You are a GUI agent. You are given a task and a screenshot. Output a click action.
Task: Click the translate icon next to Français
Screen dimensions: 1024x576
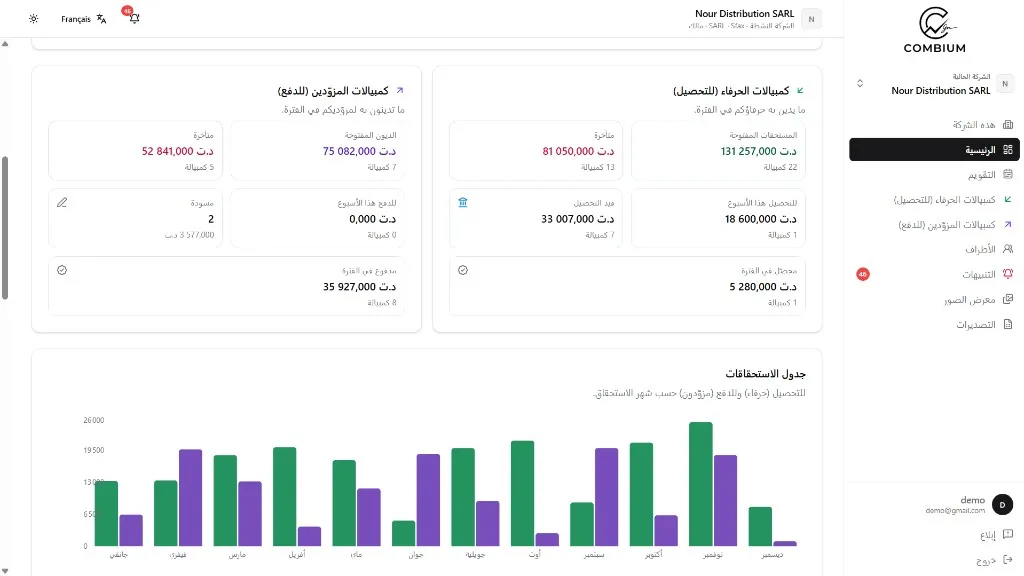101,19
